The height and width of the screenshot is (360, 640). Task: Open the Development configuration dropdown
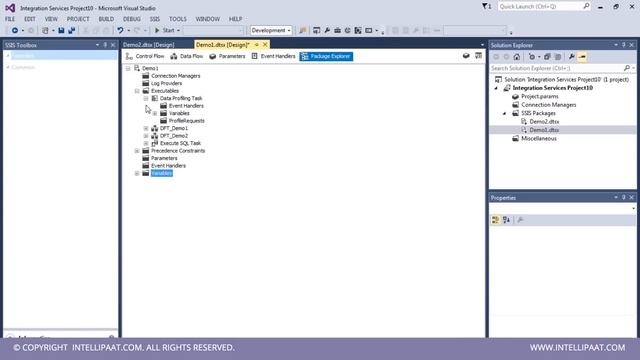pyautogui.click(x=271, y=30)
